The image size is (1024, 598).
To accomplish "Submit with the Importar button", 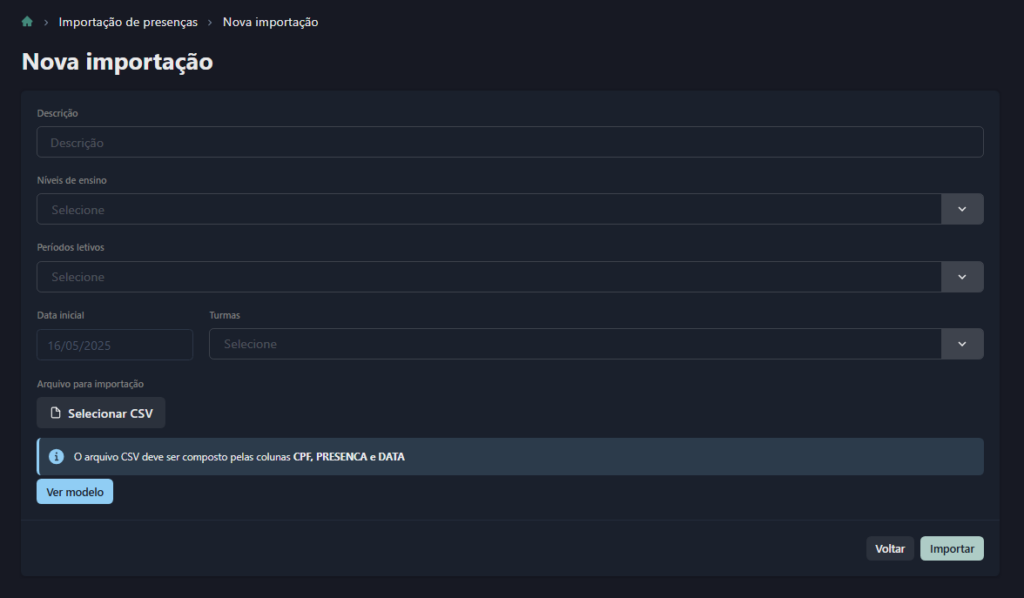I will [952, 549].
